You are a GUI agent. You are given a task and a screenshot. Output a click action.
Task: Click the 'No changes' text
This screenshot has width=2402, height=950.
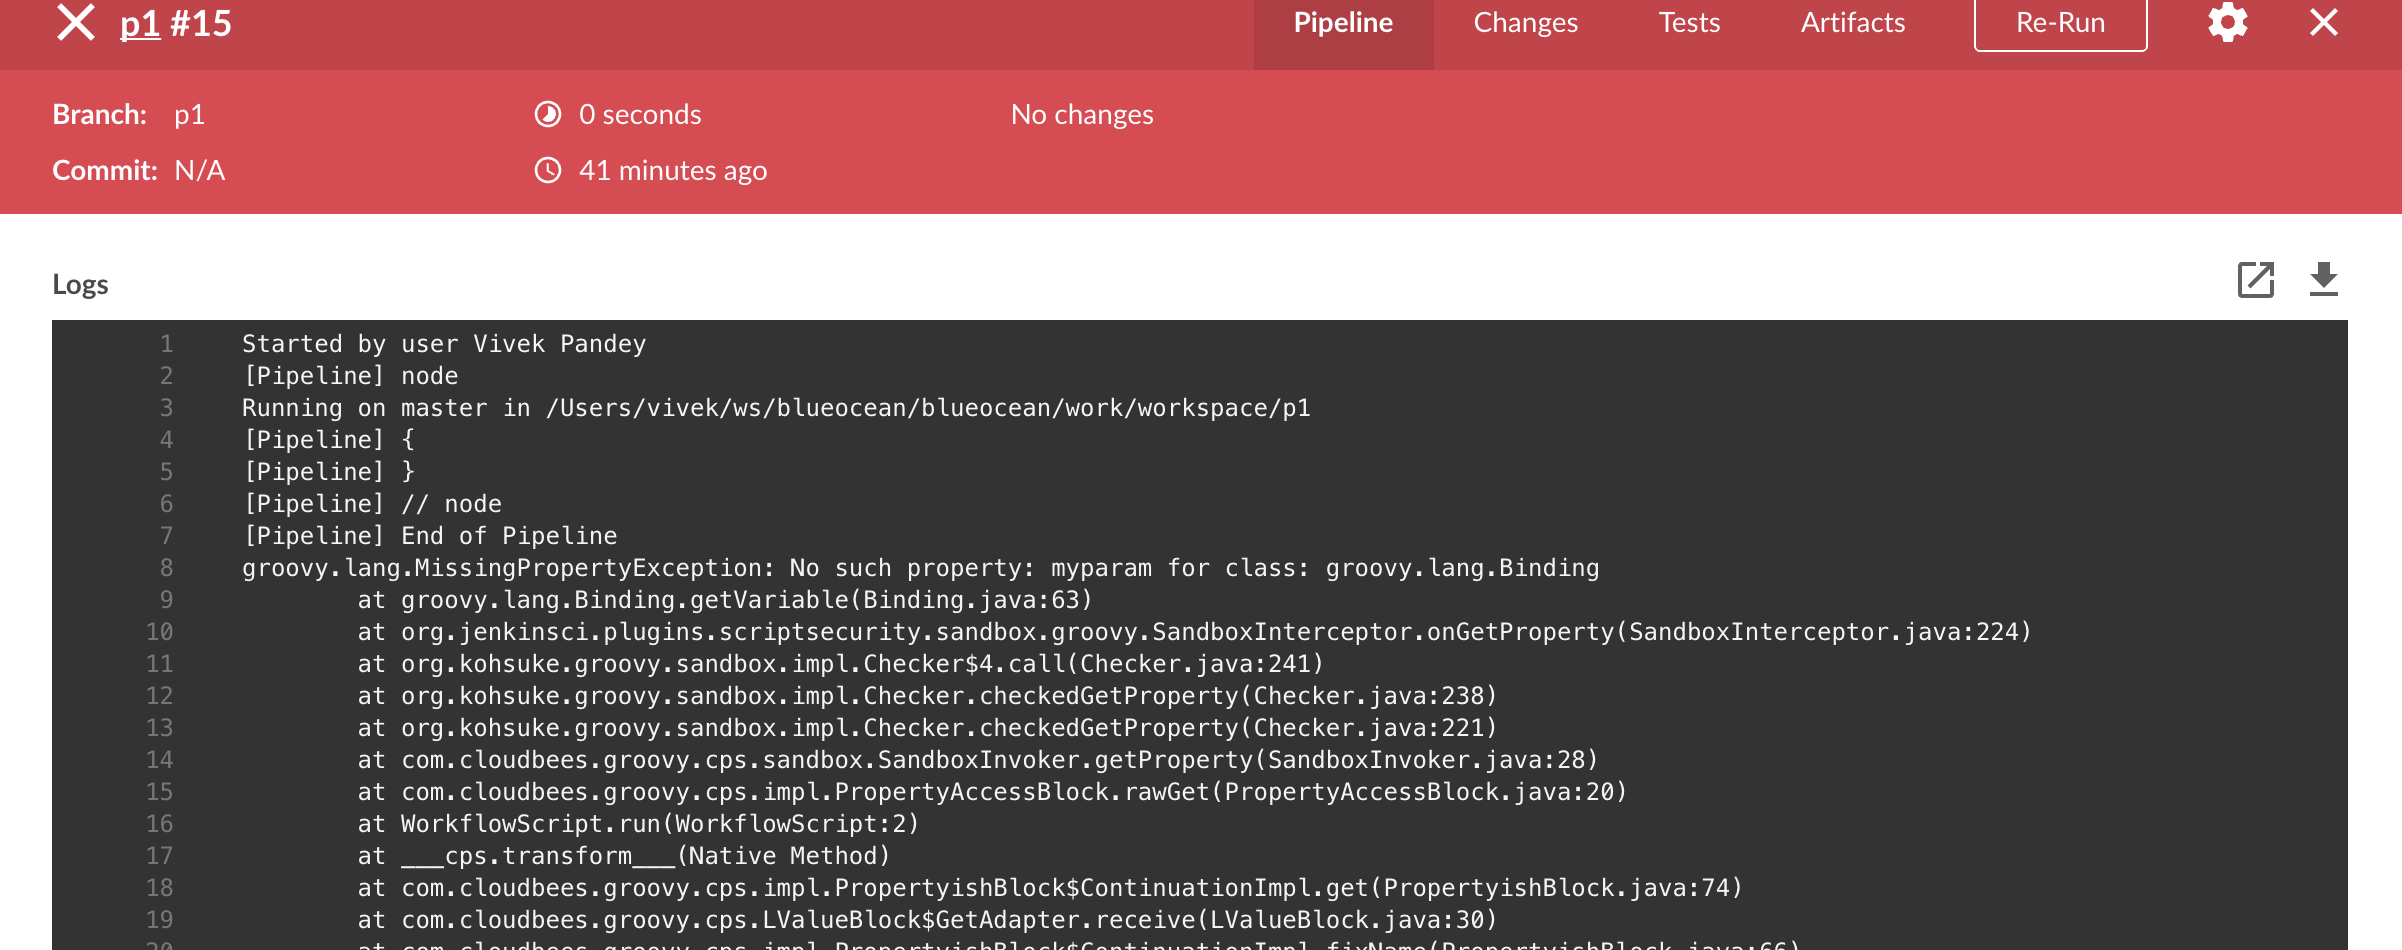(1082, 115)
